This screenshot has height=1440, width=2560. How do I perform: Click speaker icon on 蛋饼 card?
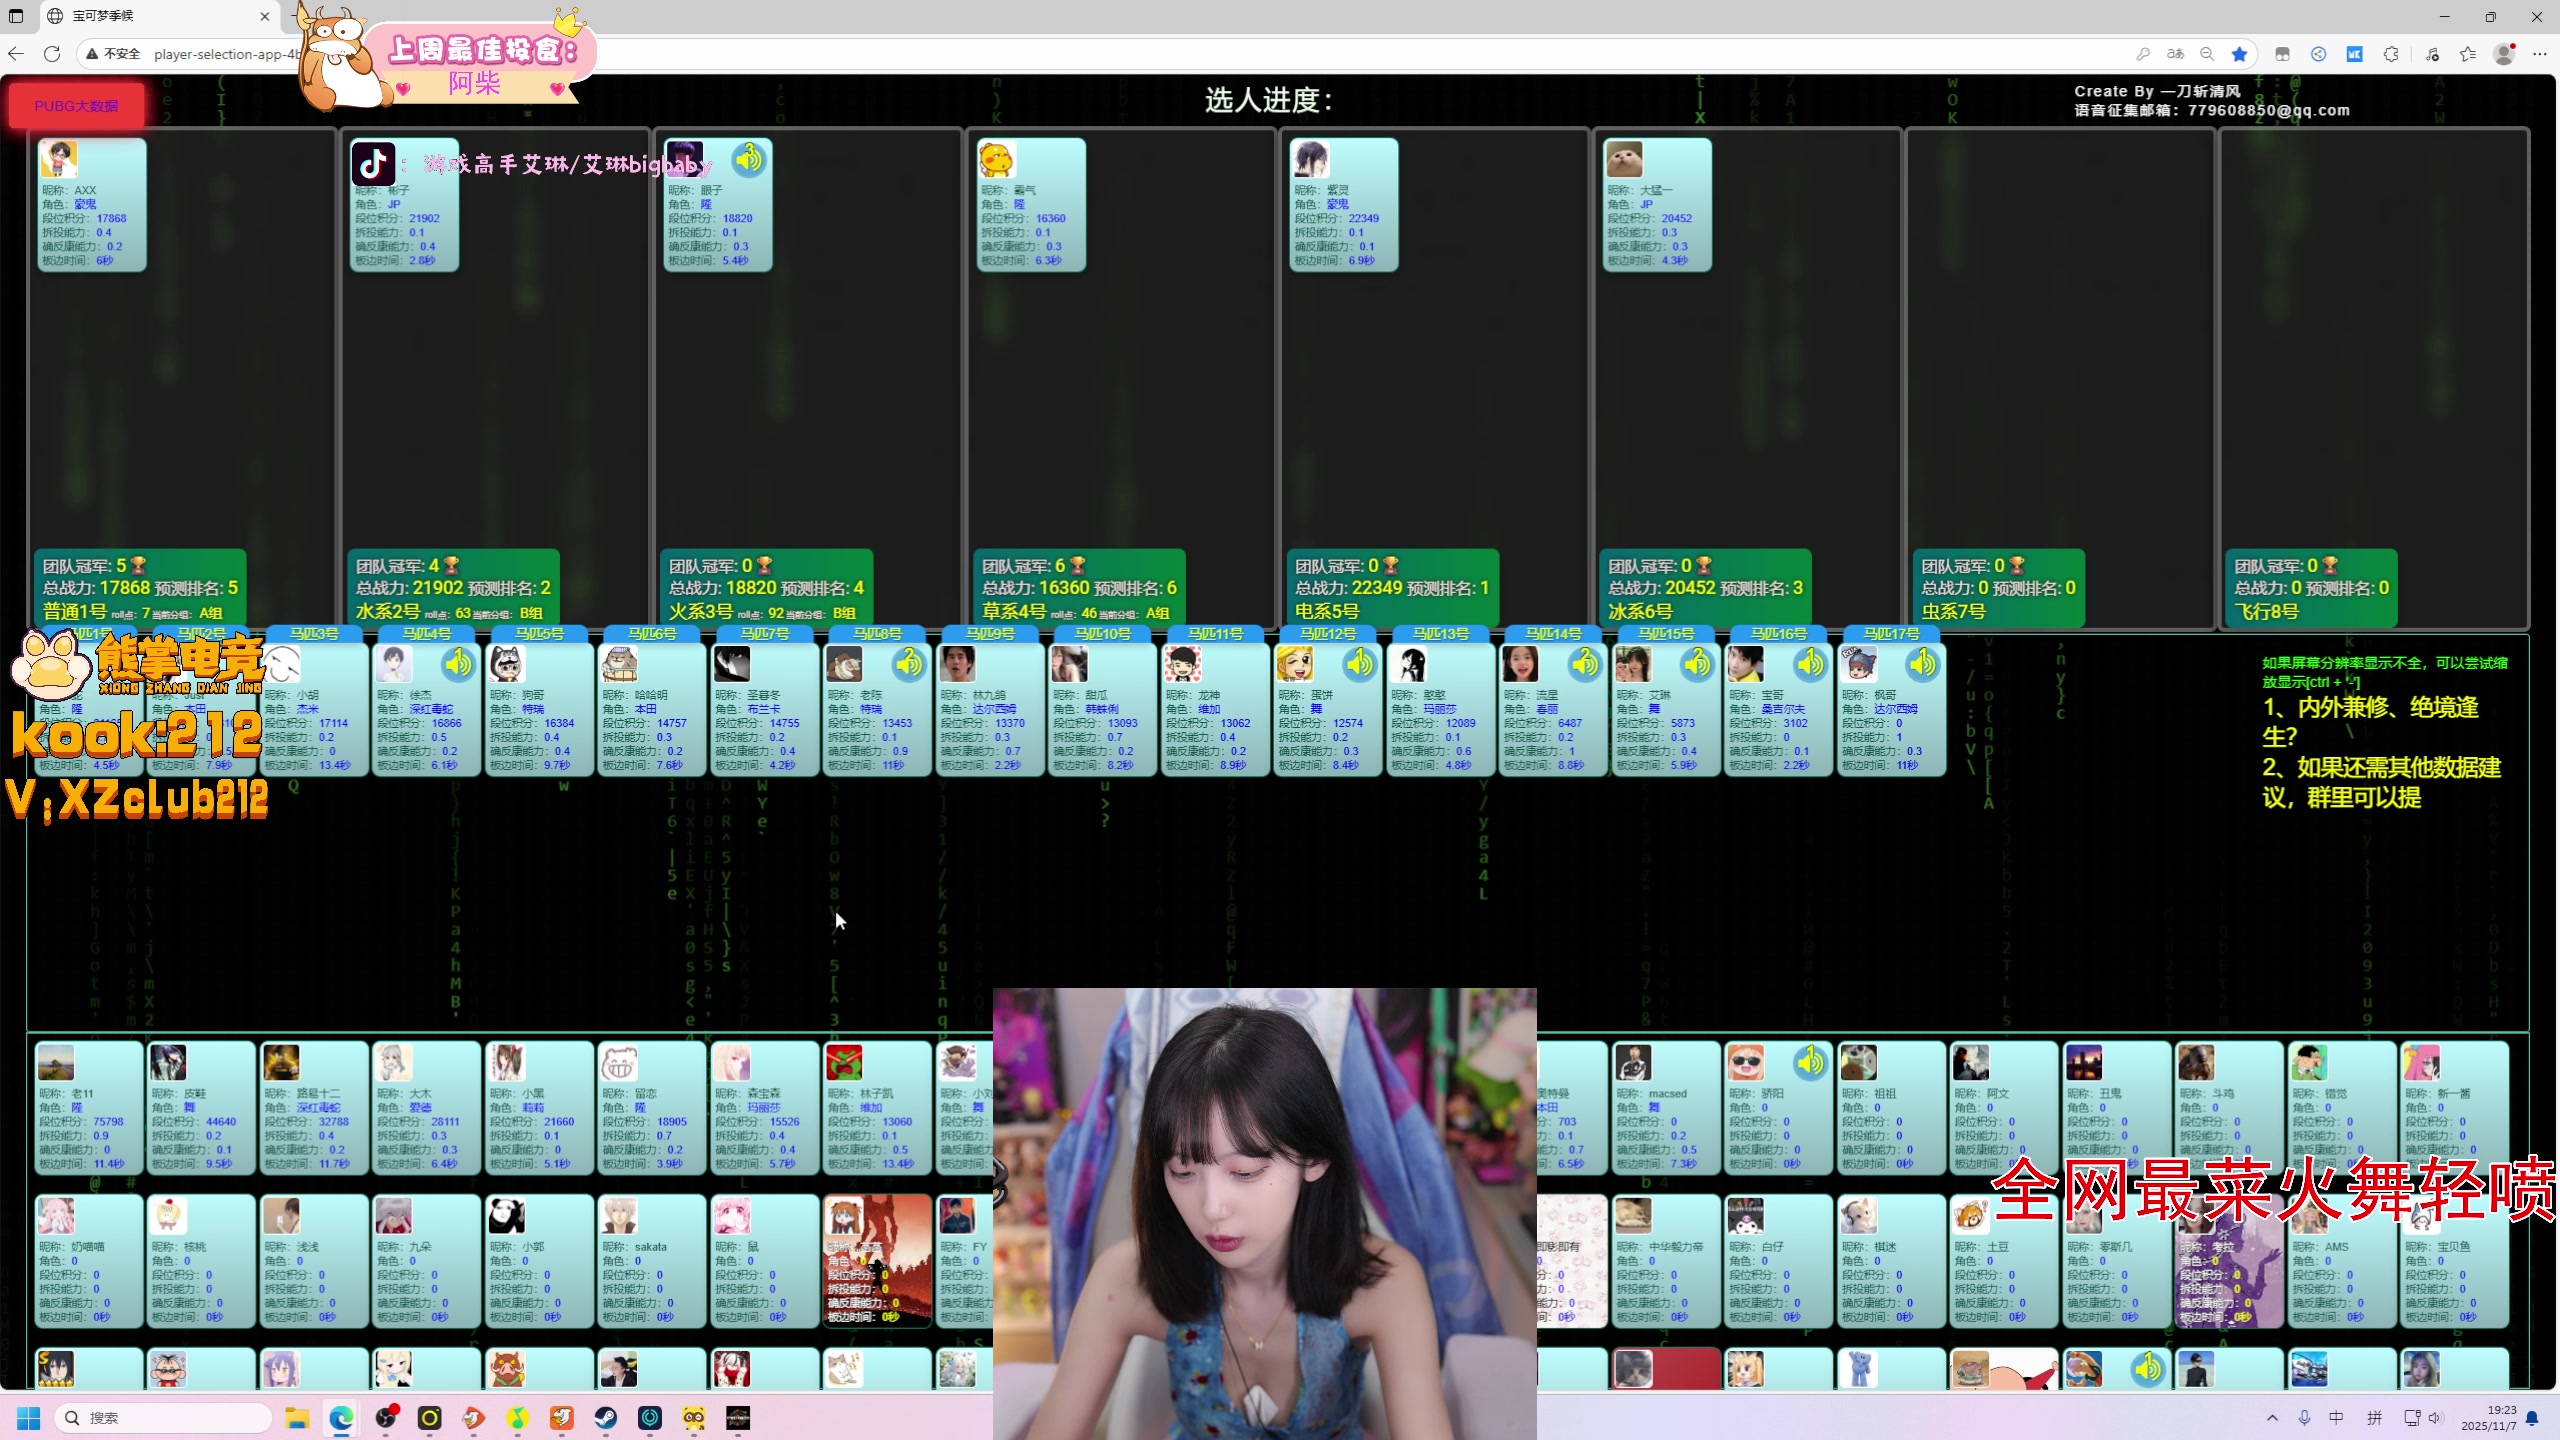[x=1359, y=664]
